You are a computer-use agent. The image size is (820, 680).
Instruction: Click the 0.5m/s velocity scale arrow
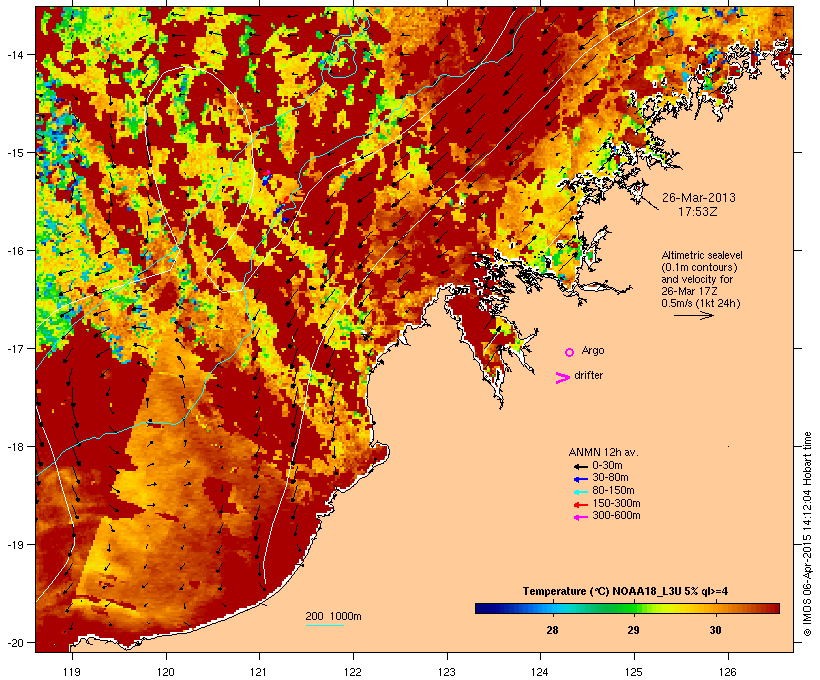693,315
